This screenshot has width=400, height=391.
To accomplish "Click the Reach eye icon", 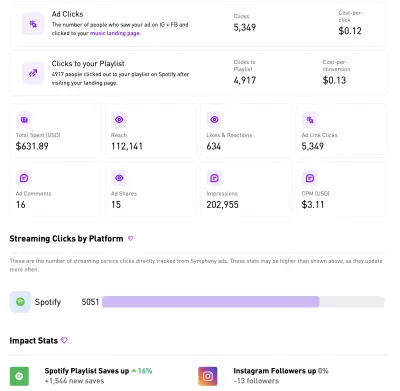I will point(119,120).
